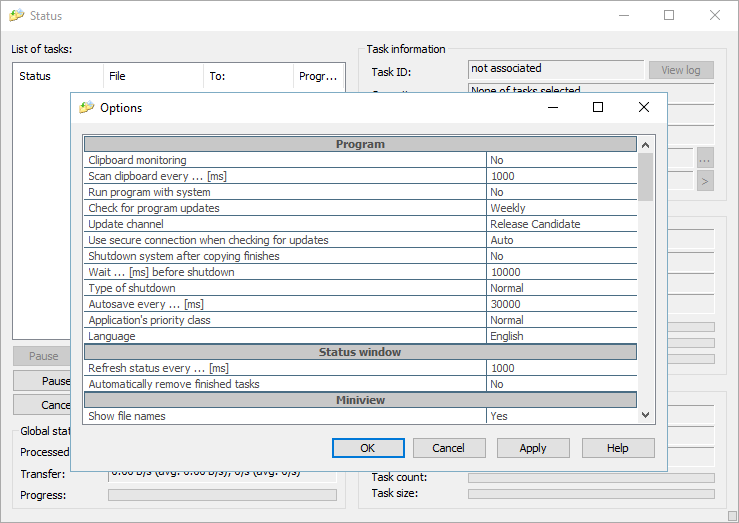Open Check for program updates Weekly dropdown
Screen dimensions: 739x523
[561, 208]
